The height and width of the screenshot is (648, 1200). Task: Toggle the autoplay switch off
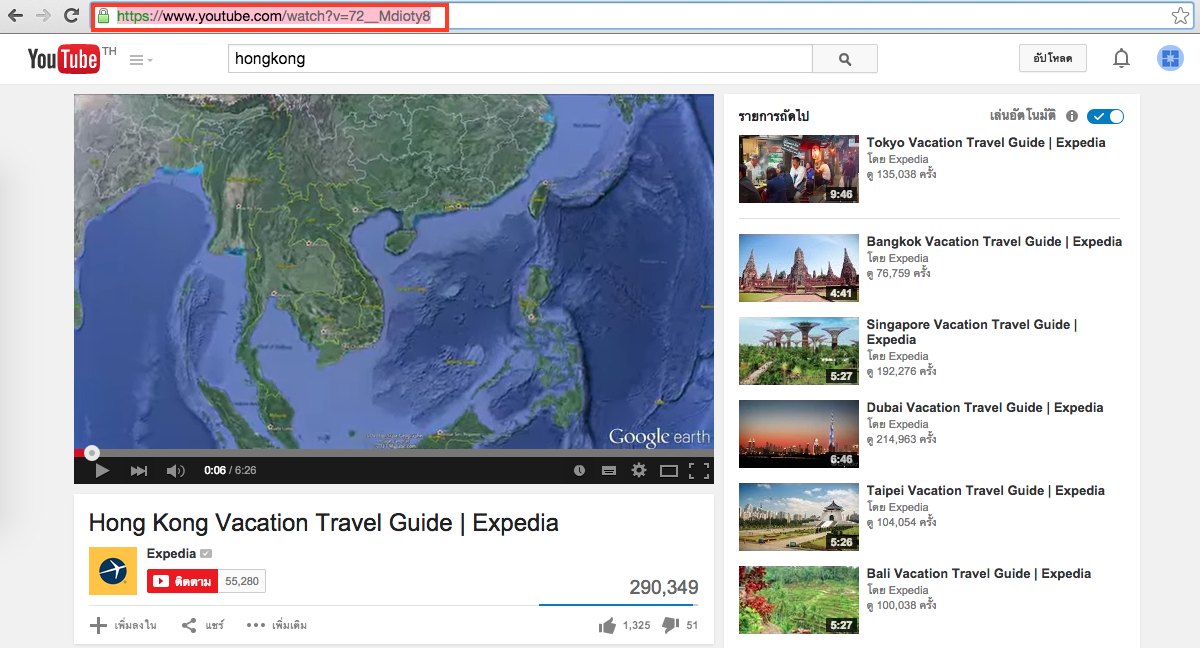tap(1105, 116)
